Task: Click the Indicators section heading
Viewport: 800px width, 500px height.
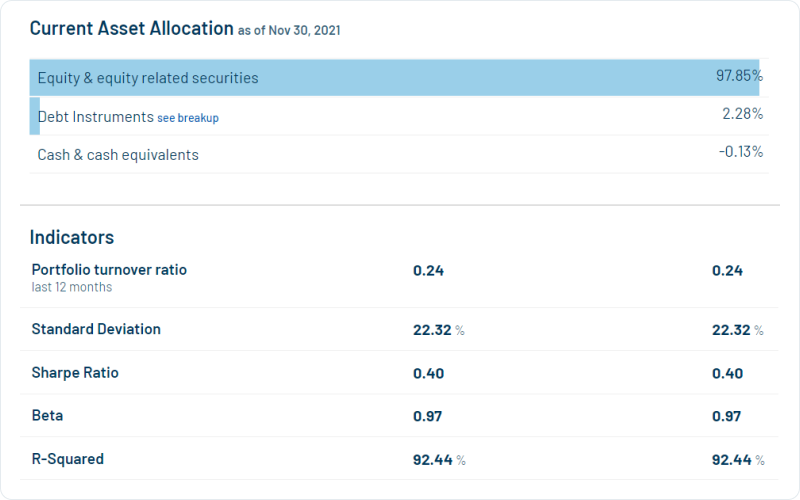Action: point(72,238)
